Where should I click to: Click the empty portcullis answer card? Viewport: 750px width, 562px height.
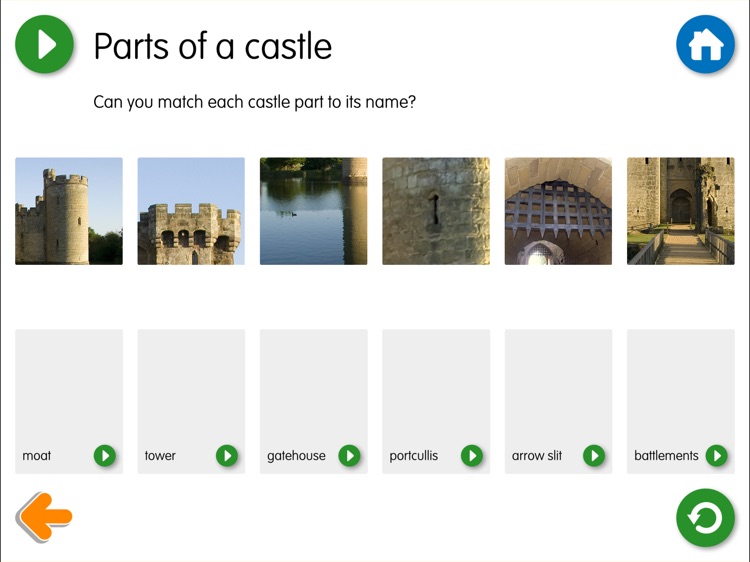point(436,385)
